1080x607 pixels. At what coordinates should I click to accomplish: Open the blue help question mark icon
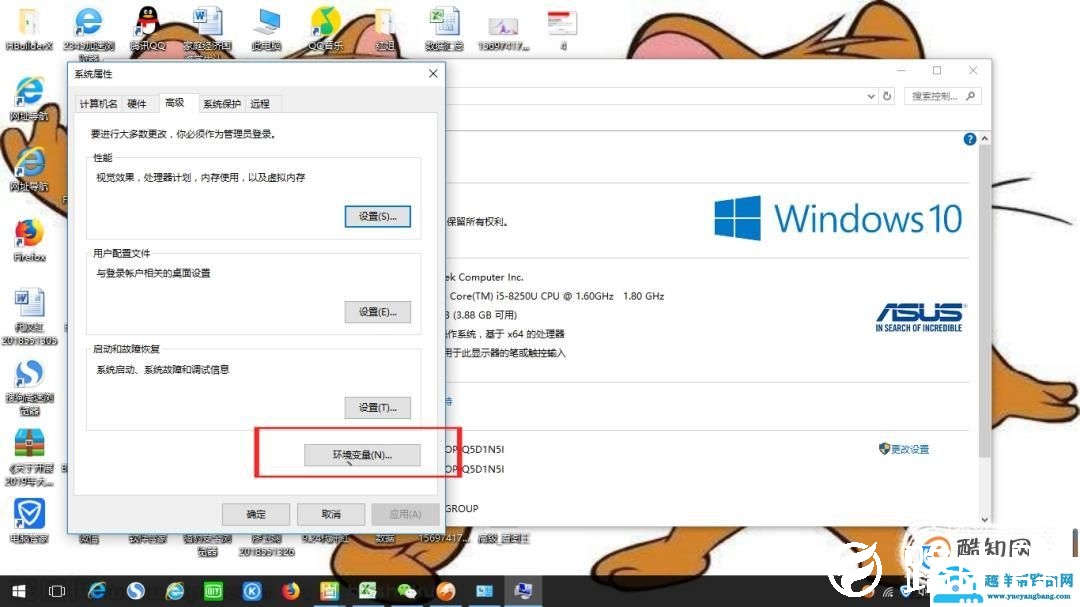point(969,140)
